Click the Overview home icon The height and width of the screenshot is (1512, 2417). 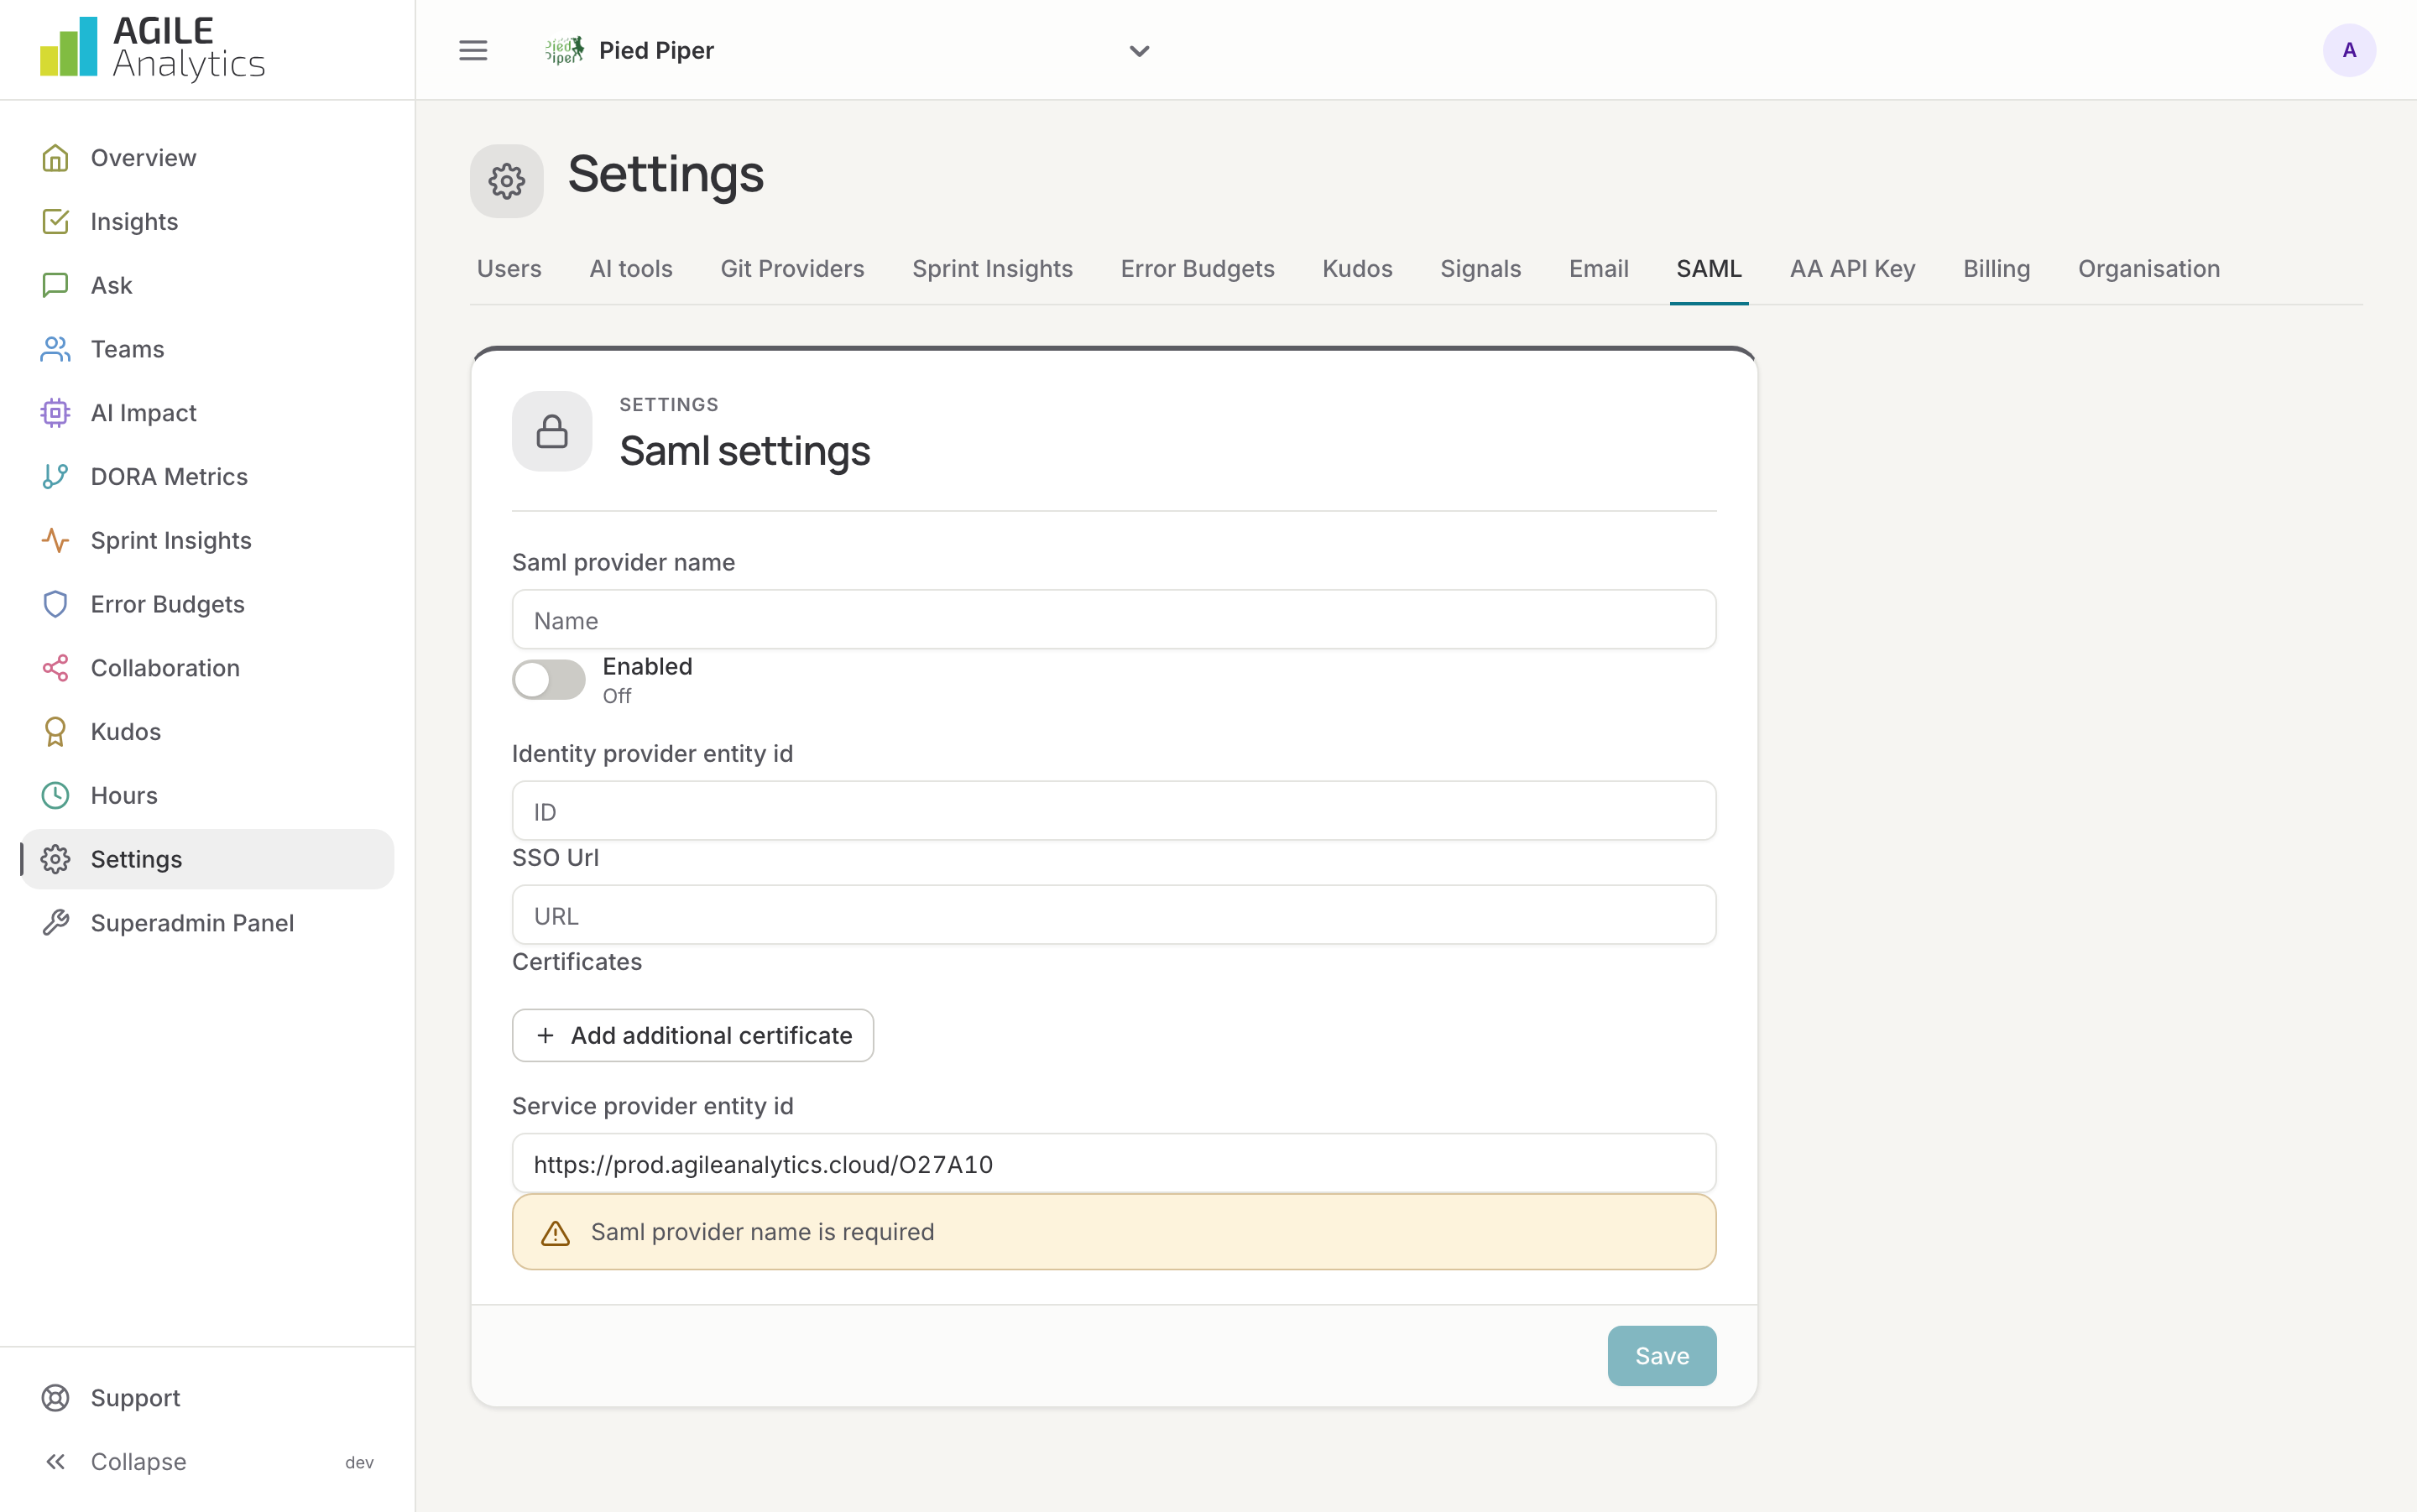[55, 158]
